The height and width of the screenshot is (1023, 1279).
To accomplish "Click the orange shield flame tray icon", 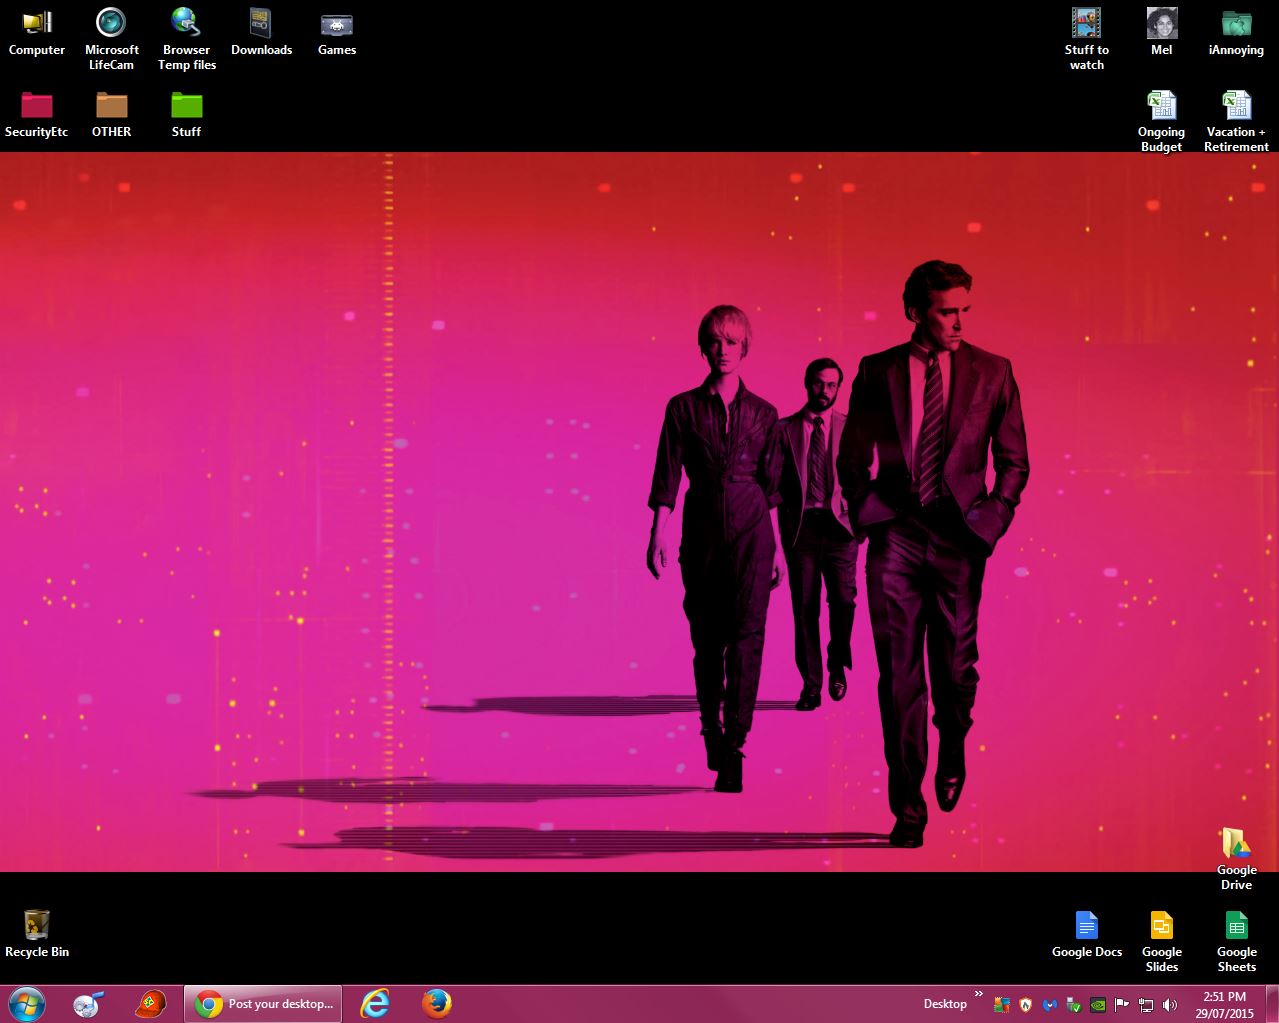I will point(1025,1004).
